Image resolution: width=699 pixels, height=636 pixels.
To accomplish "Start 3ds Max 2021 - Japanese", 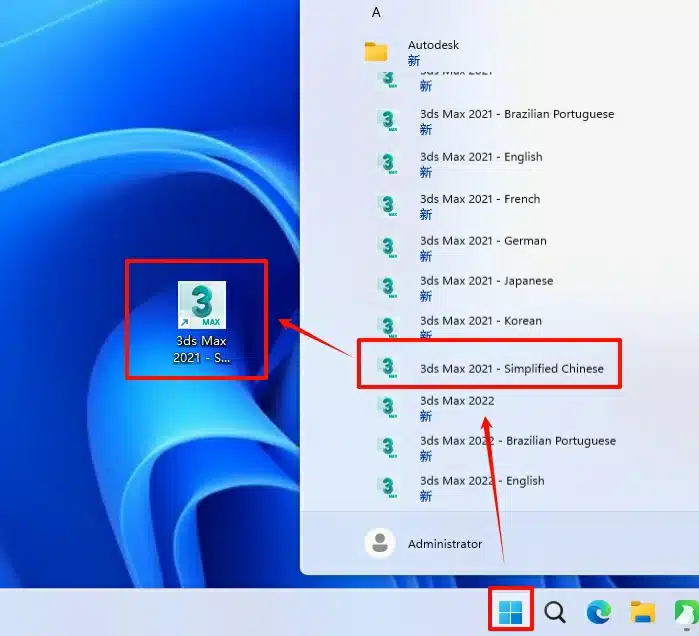I will 486,281.
